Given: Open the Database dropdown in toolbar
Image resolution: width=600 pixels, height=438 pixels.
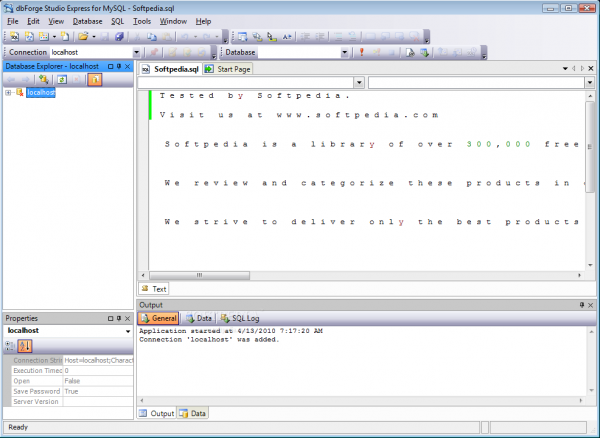Looking at the screenshot, I should coord(344,51).
